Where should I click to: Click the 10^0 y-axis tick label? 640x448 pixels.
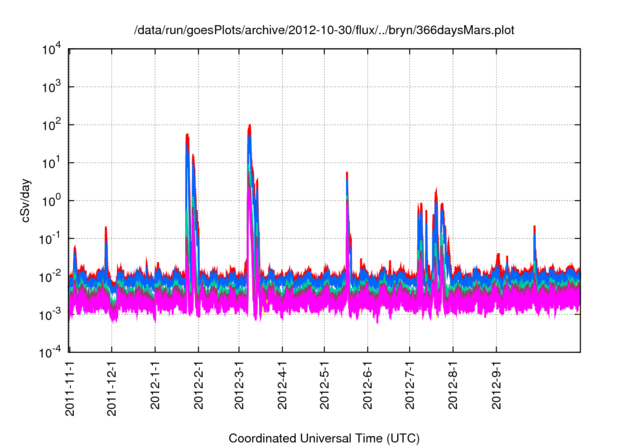[x=51, y=200]
